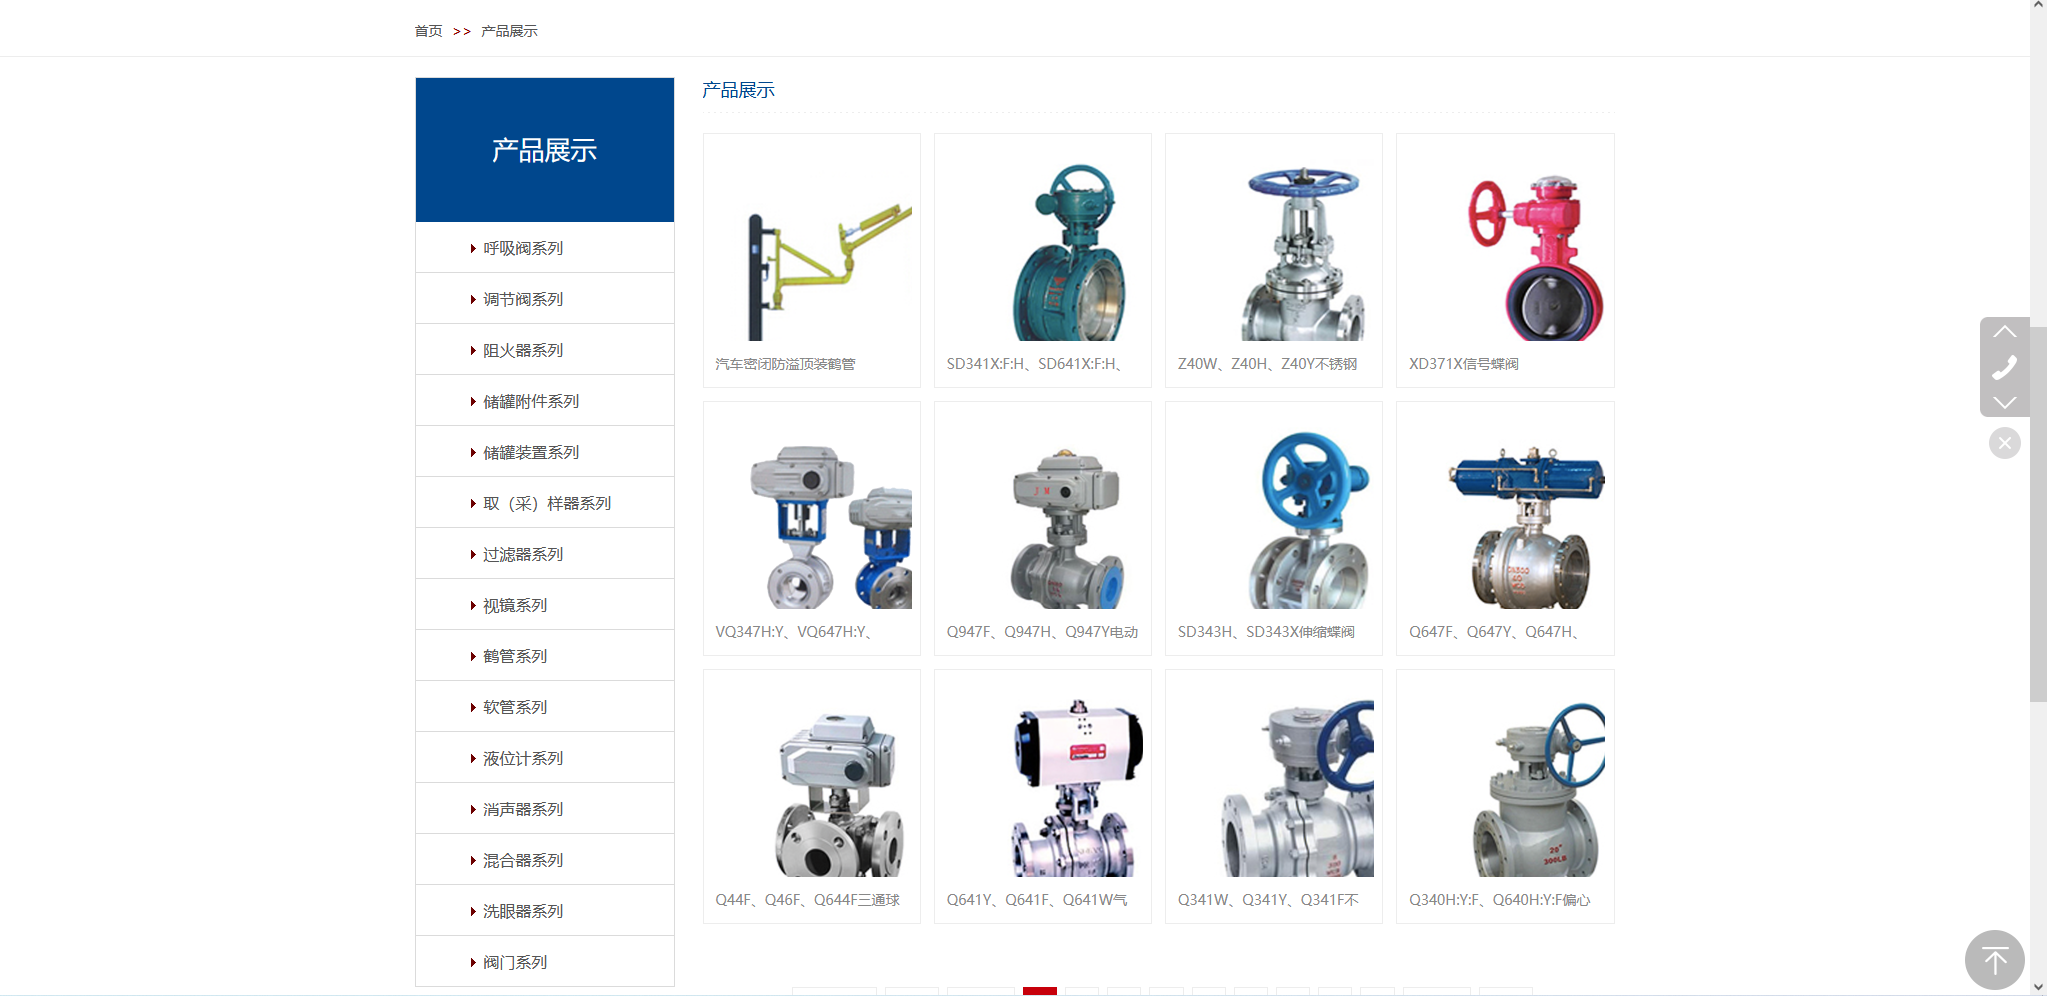Expand the 过滤器系列 category arrow
Viewport: 2047px width, 996px height.
(x=473, y=555)
